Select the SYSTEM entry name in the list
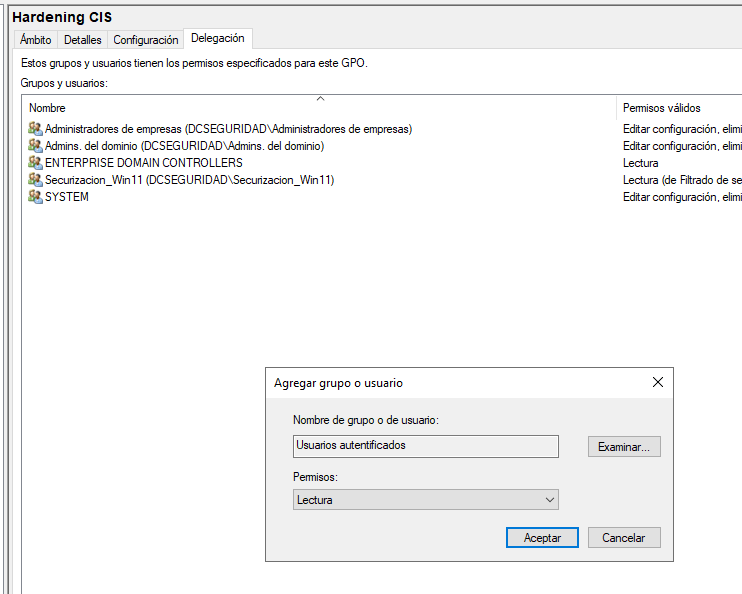The image size is (742, 594). (67, 197)
